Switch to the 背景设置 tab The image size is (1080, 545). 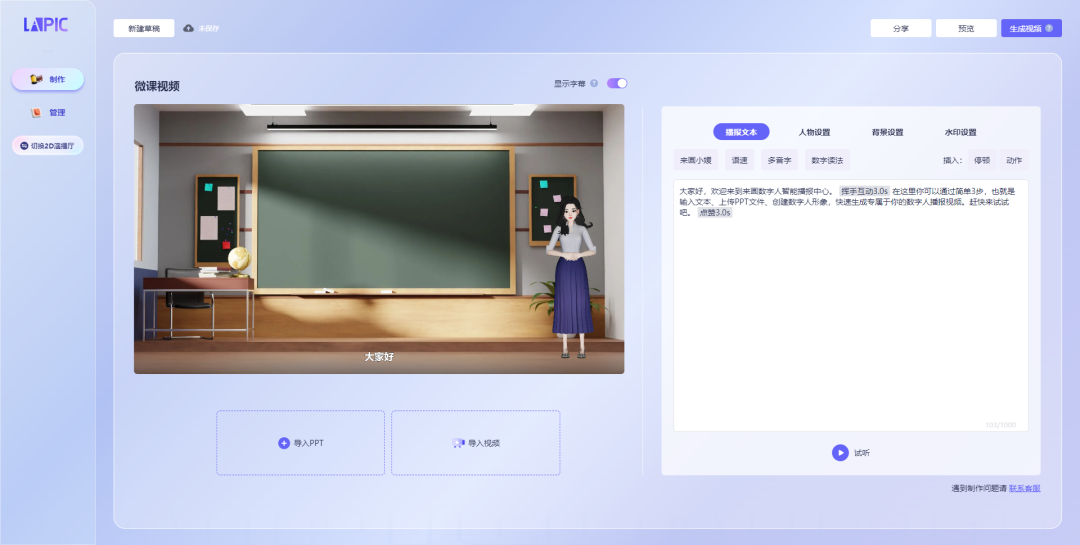pyautogui.click(x=887, y=132)
